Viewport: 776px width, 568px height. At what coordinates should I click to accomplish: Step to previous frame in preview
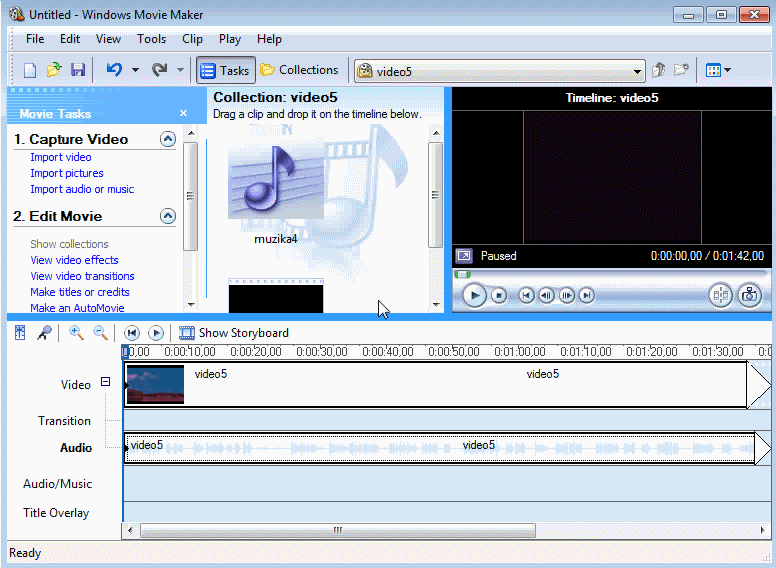[546, 296]
